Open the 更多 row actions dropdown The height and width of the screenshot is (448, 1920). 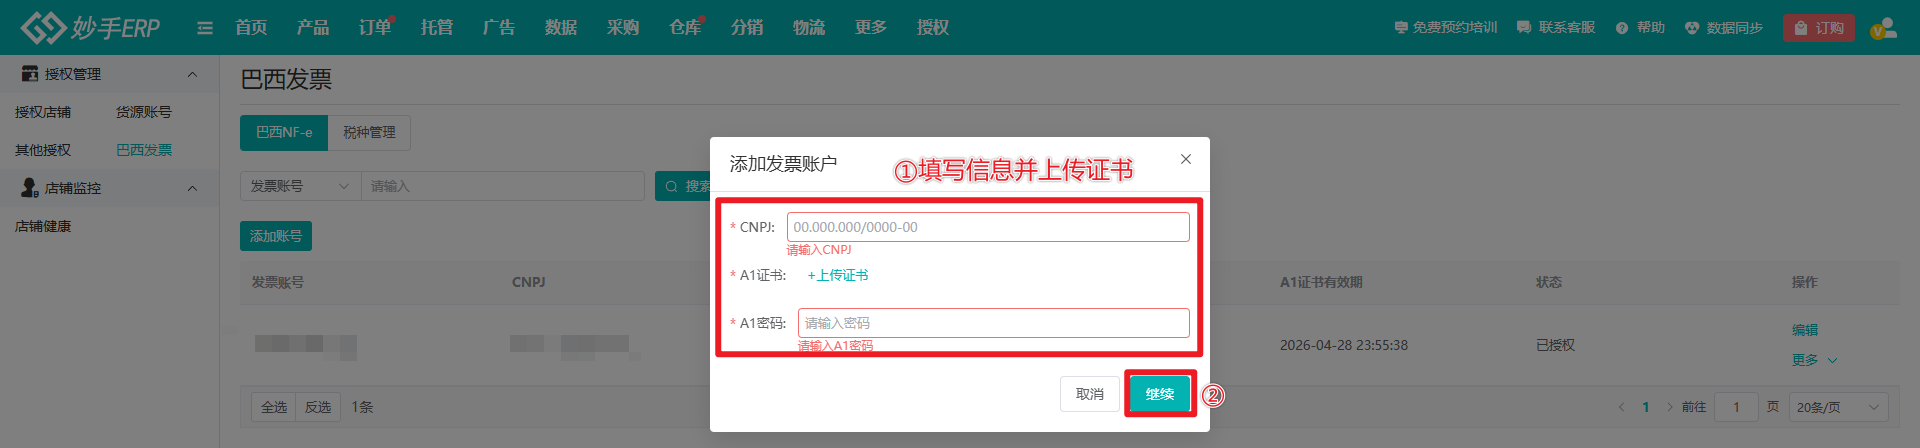[x=1814, y=360]
